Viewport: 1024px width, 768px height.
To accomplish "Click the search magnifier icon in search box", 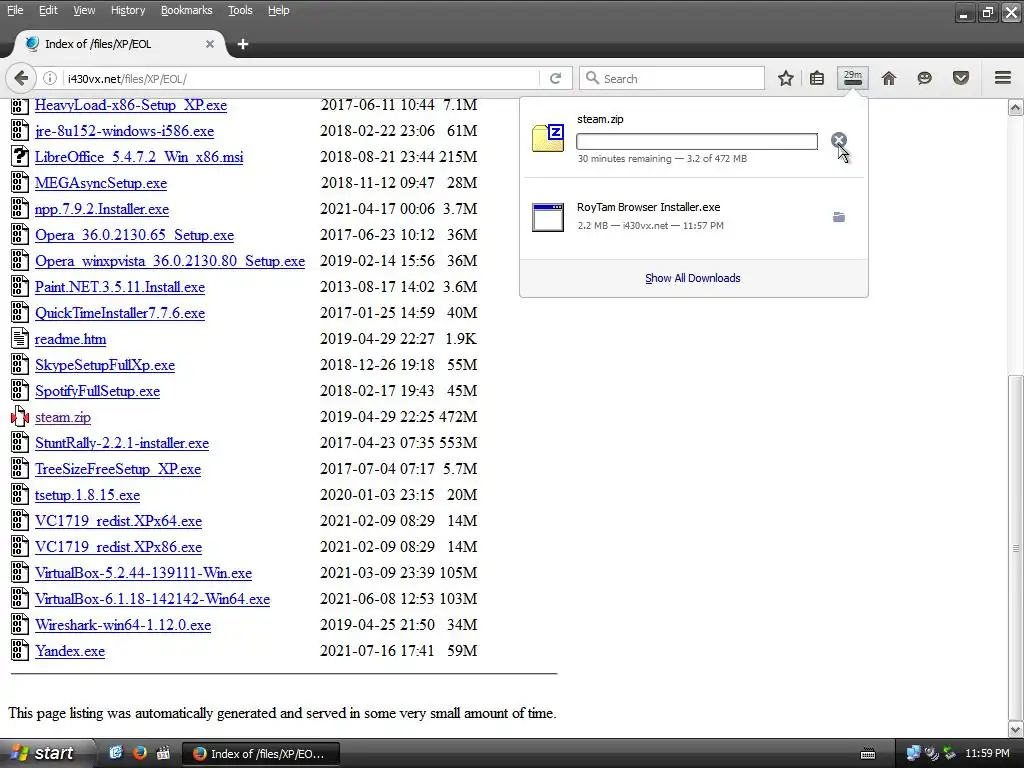I will point(592,78).
